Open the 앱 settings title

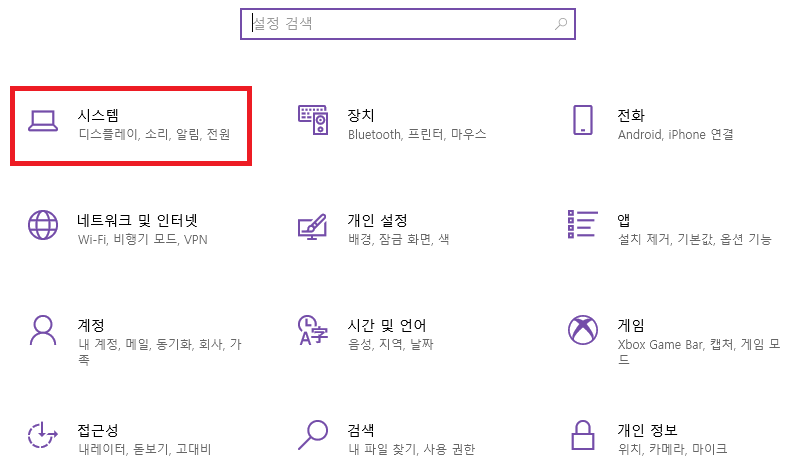(x=623, y=220)
